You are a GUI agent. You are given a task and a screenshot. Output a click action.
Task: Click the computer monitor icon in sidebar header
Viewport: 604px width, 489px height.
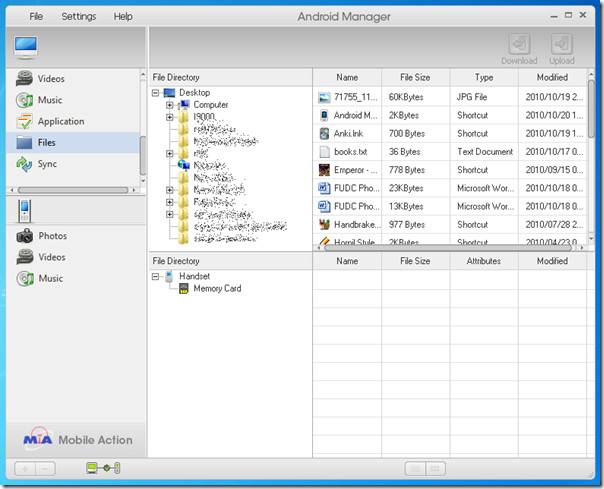point(26,47)
